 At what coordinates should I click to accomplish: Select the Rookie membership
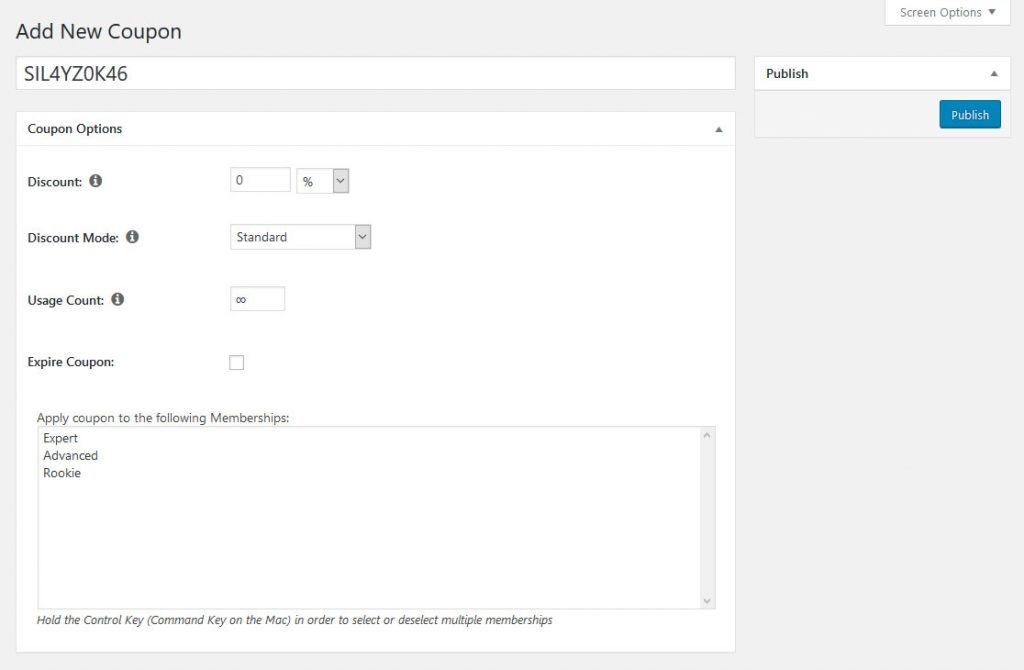coord(62,473)
